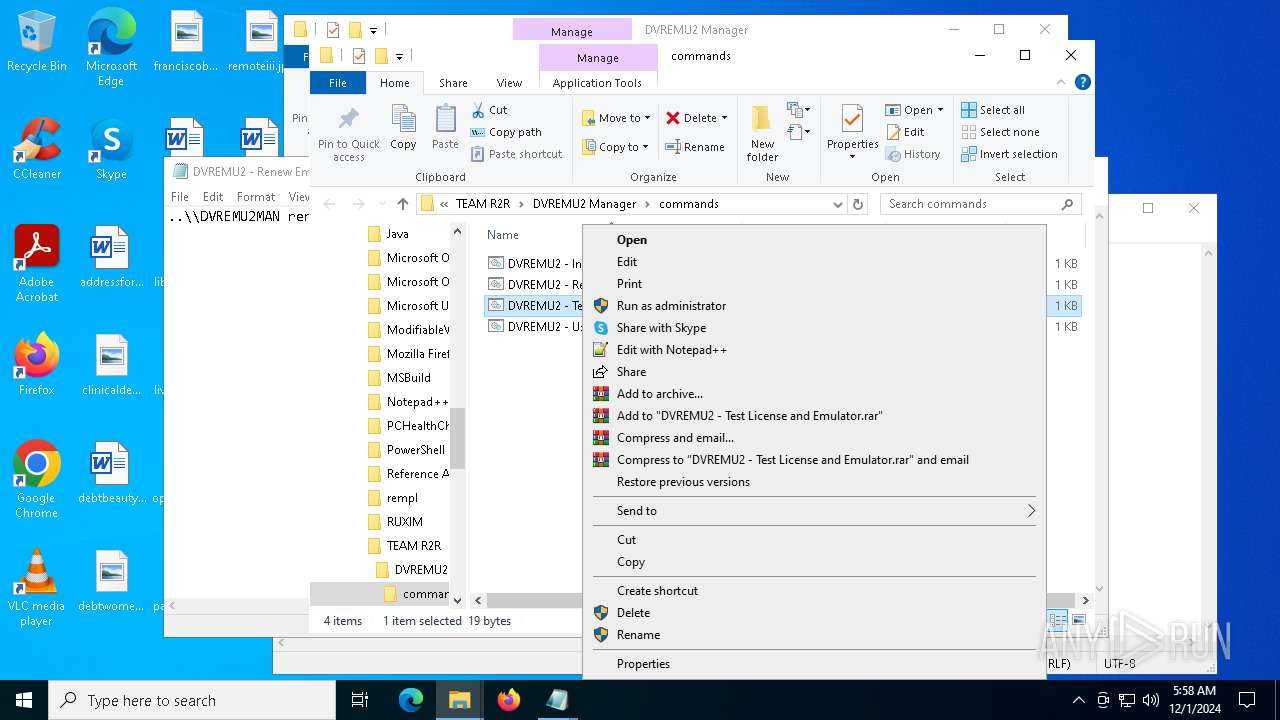Screen dimensions: 1280x720
Task: Open Firefox from the taskbar
Action: [509, 700]
